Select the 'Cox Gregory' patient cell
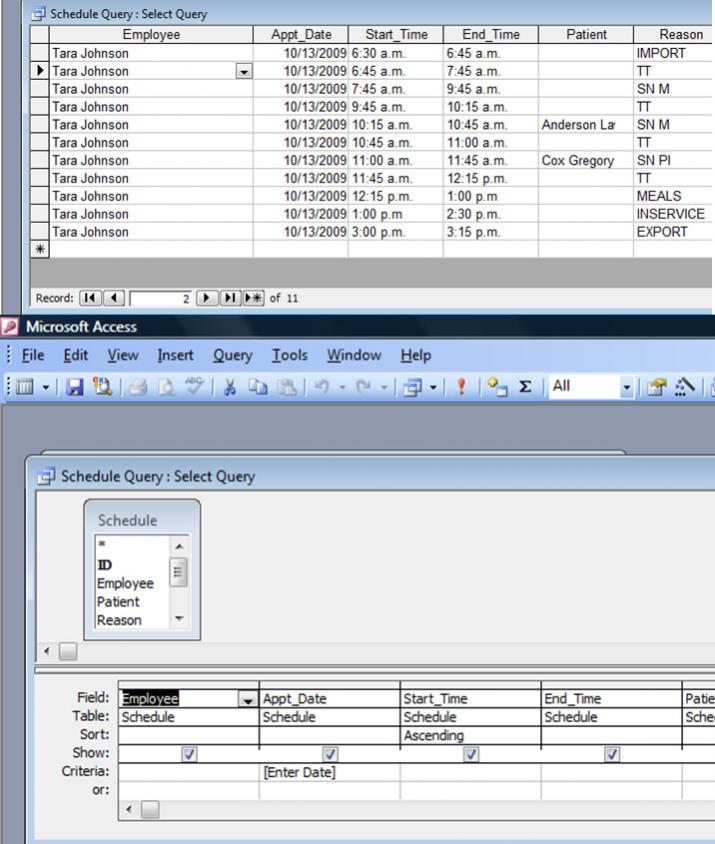Image resolution: width=715 pixels, height=844 pixels. [586, 160]
